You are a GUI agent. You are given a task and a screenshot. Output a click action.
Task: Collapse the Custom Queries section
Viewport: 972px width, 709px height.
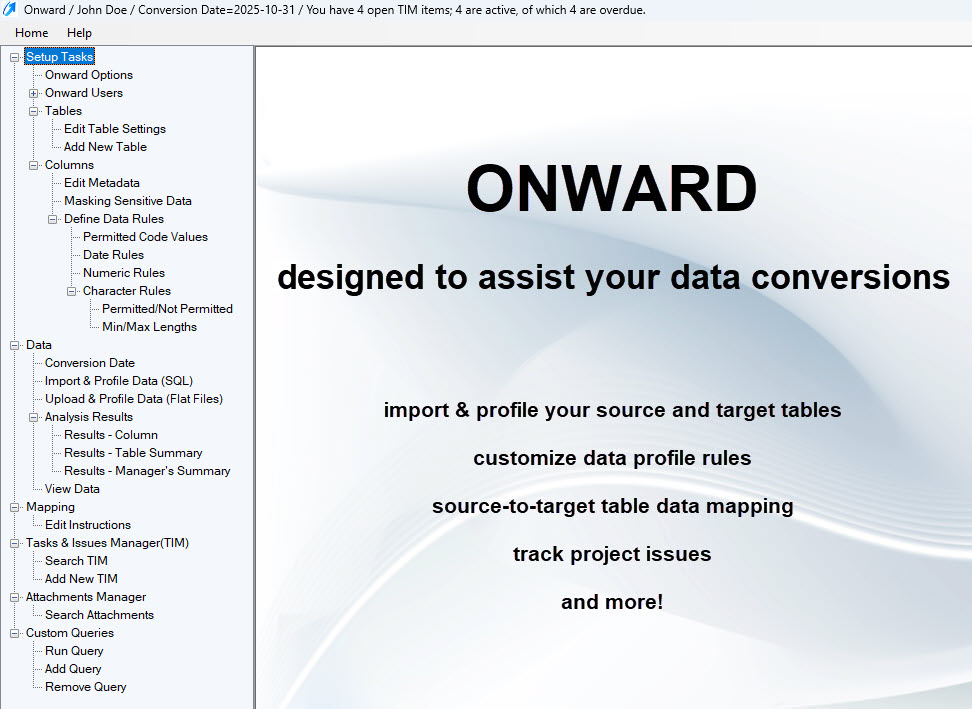point(15,633)
